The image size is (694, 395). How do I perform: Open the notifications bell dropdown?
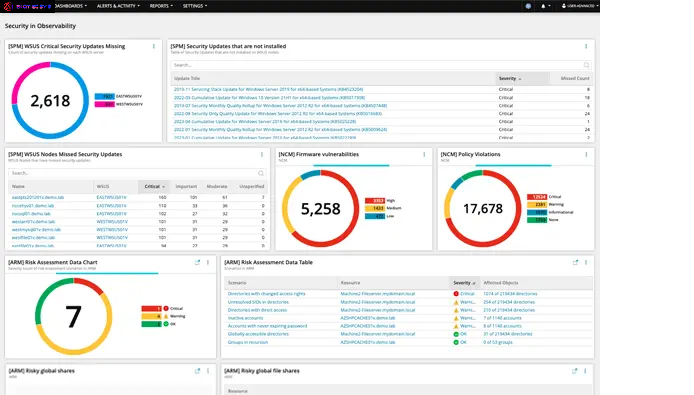coord(545,6)
